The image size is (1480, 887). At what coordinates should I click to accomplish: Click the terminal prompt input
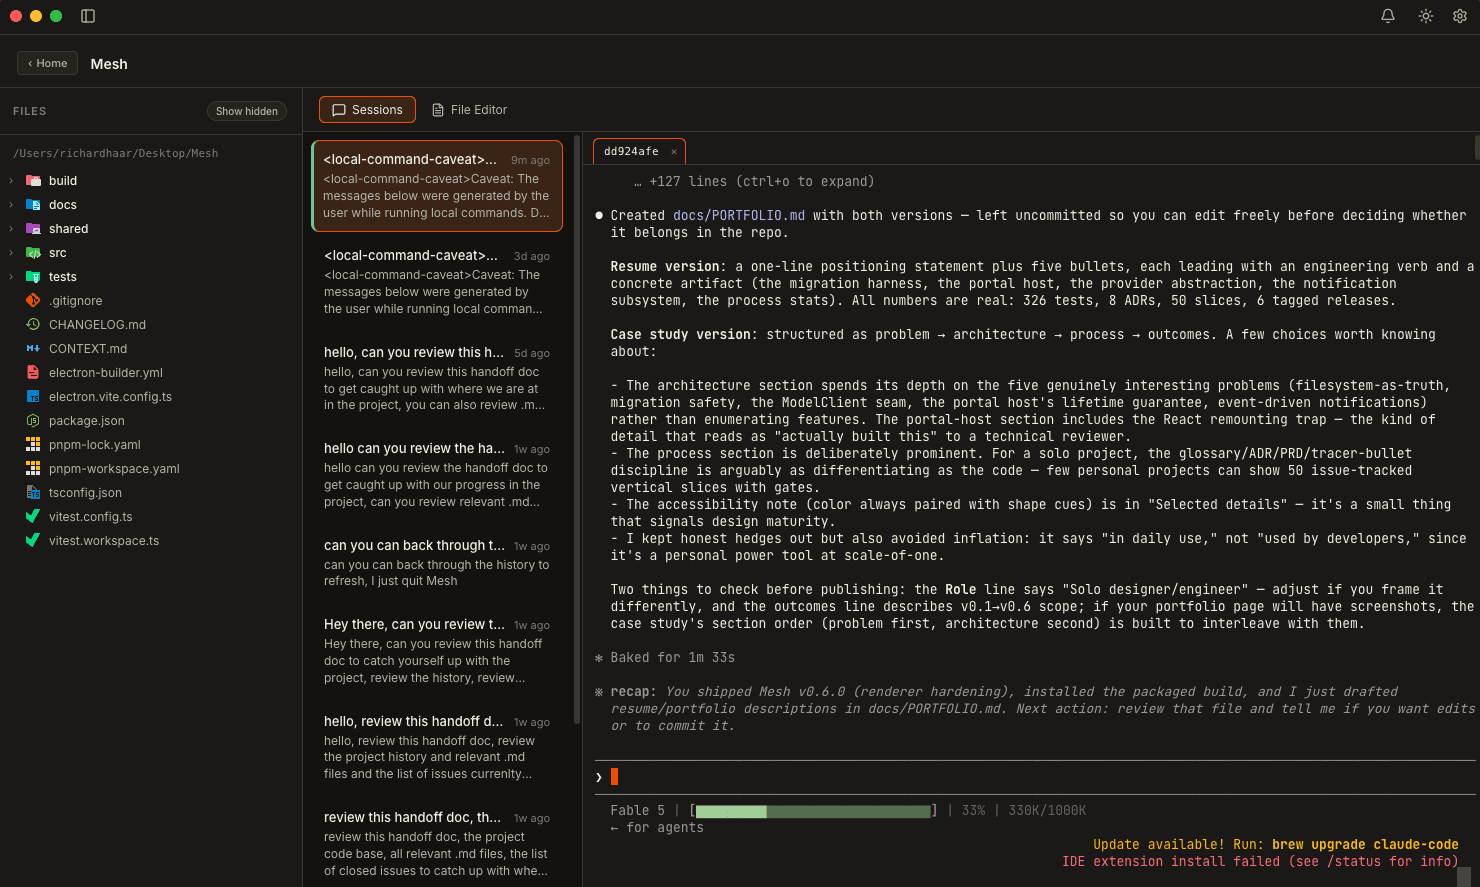pyautogui.click(x=1035, y=777)
